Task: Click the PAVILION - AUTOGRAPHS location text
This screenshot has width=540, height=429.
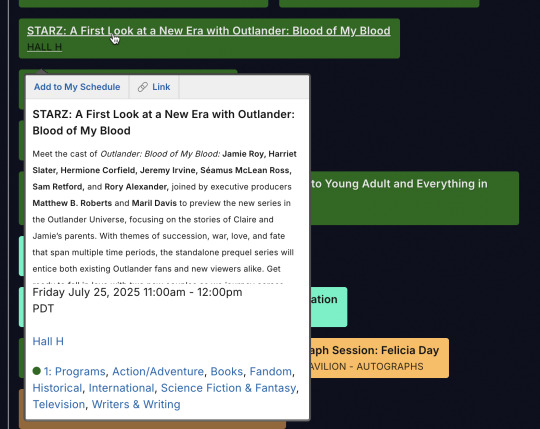Action: [366, 366]
